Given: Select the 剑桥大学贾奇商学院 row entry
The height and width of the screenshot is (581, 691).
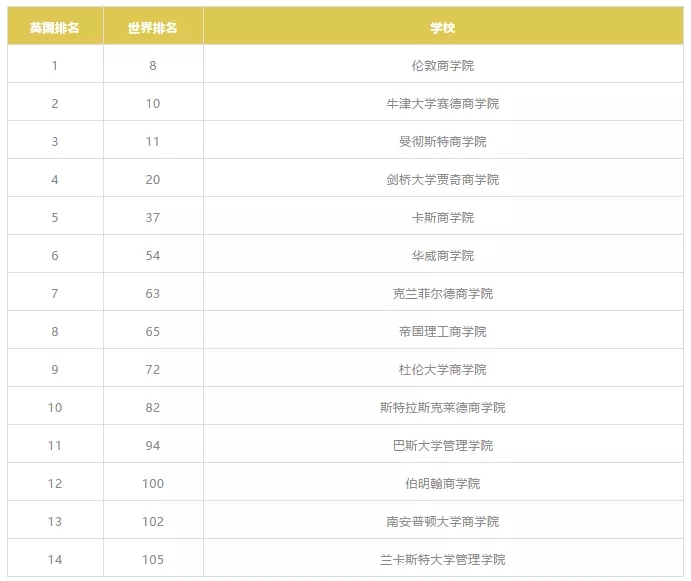Looking at the screenshot, I should click(443, 180).
